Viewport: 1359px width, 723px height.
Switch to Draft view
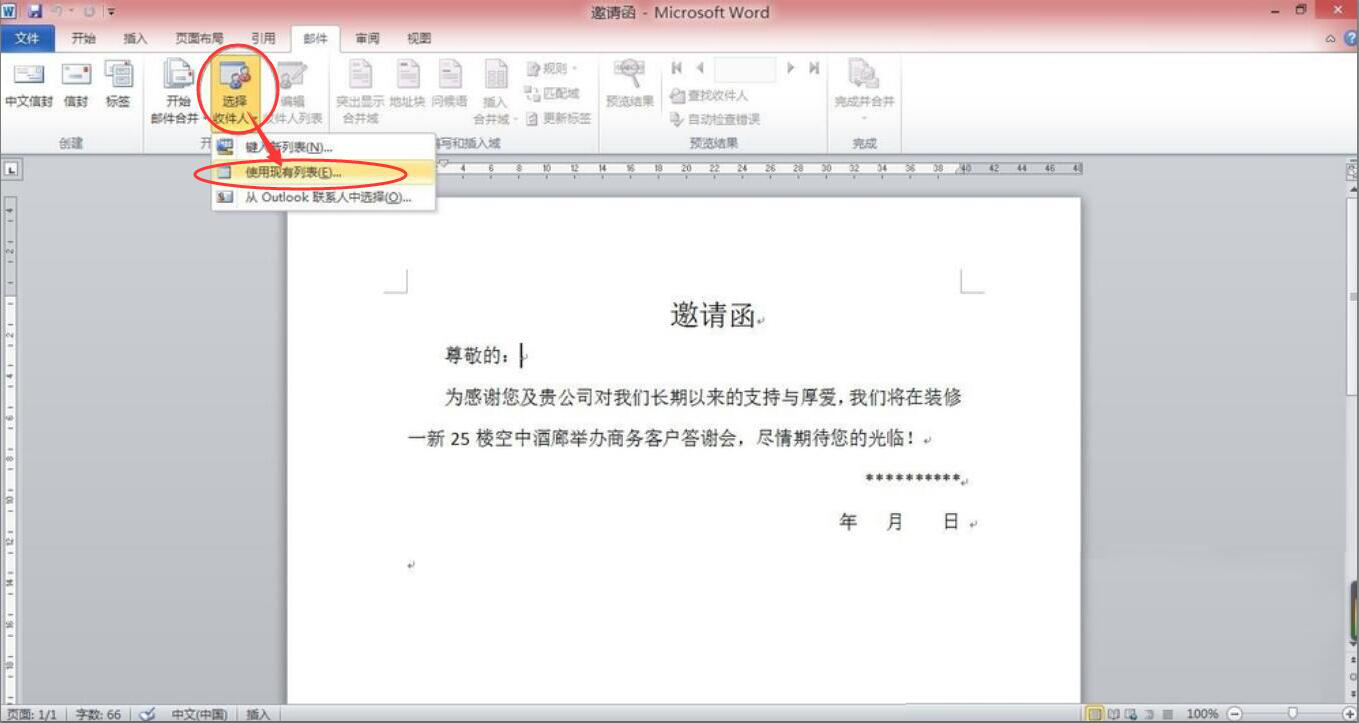pos(1167,714)
